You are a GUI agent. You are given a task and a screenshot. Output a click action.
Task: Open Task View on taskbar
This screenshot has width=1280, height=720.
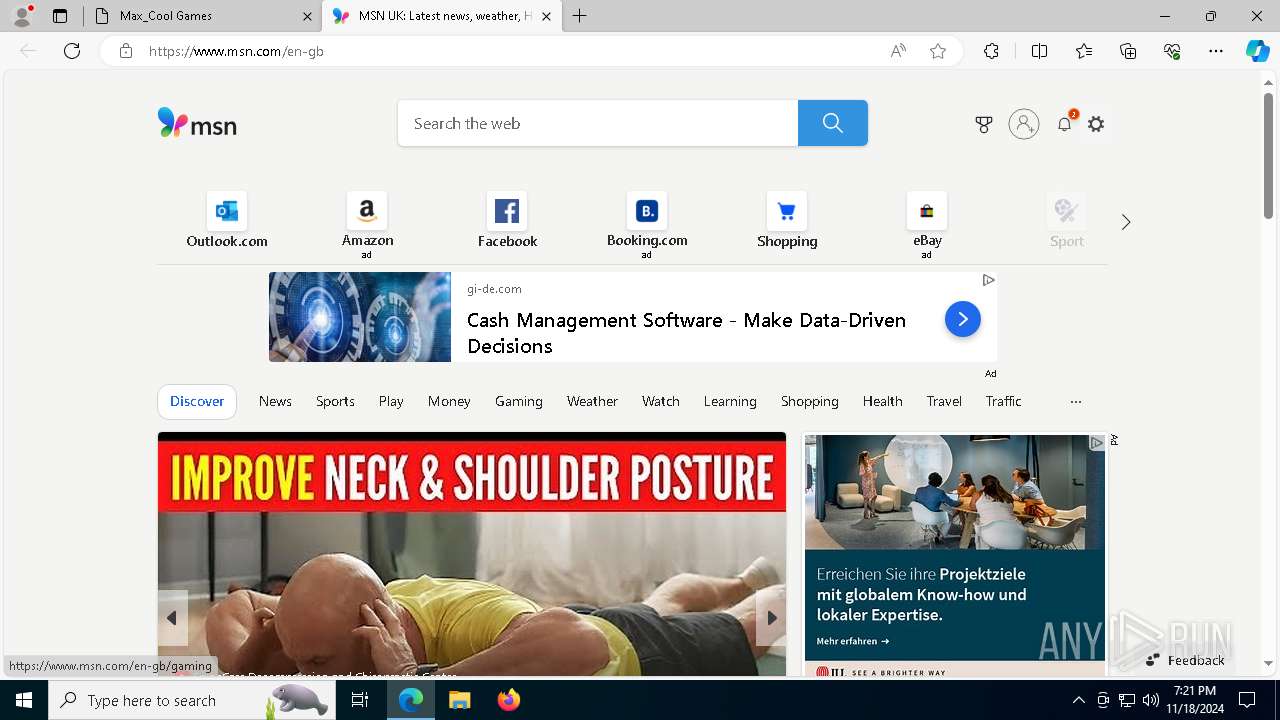pos(360,700)
